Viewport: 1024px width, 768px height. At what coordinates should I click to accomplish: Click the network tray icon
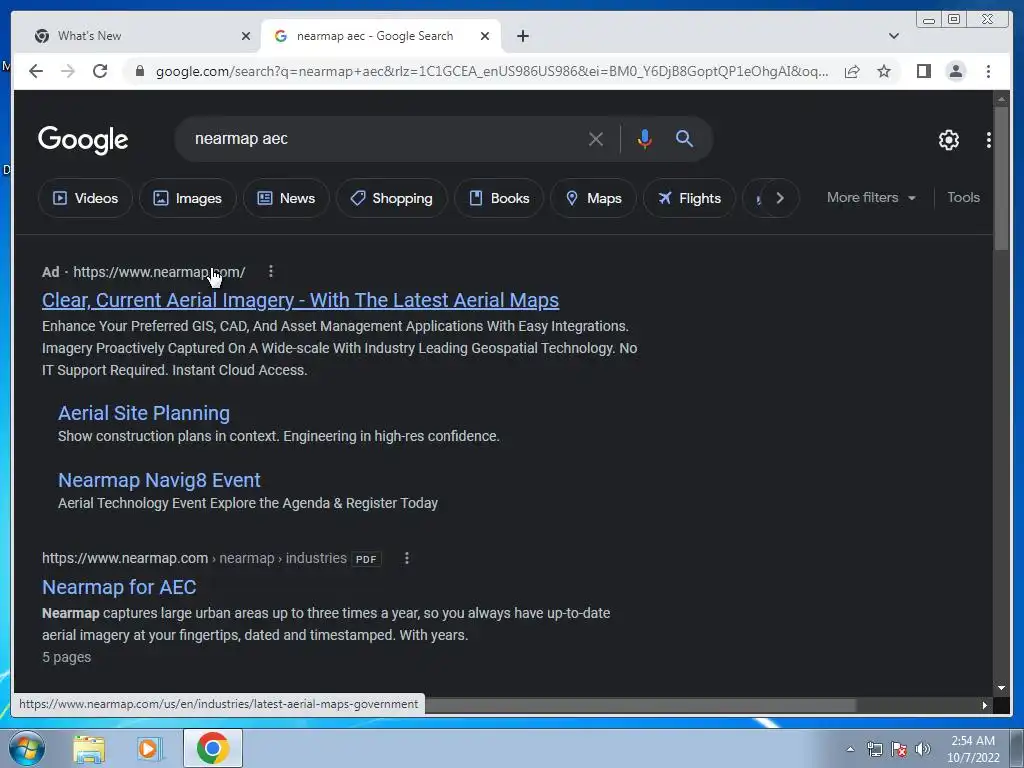[874, 749]
